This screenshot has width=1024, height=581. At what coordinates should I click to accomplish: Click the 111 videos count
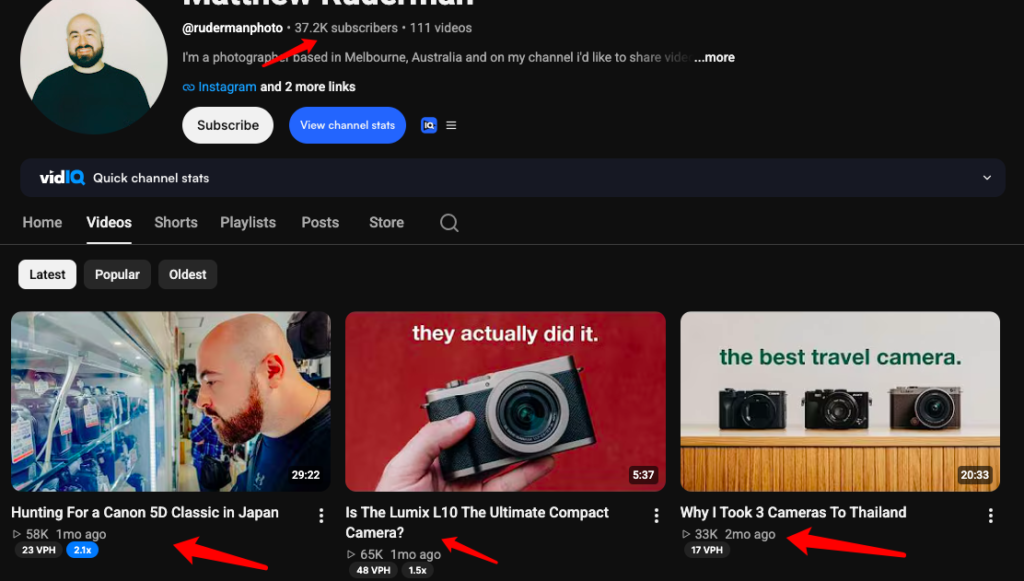coord(441,28)
